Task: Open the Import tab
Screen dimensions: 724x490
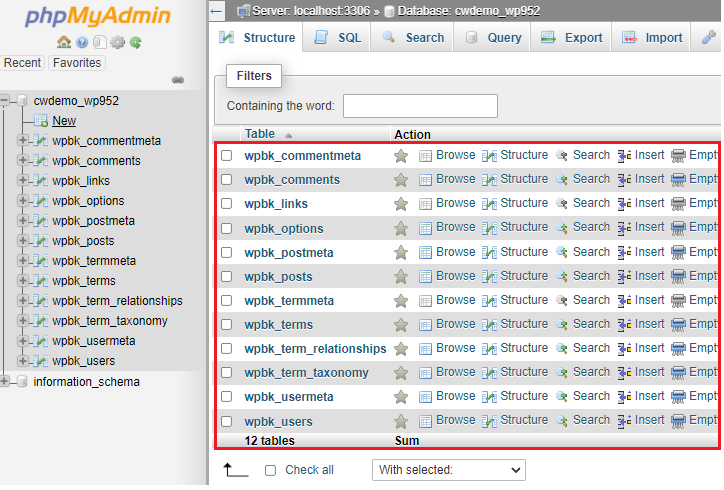Action: point(652,38)
